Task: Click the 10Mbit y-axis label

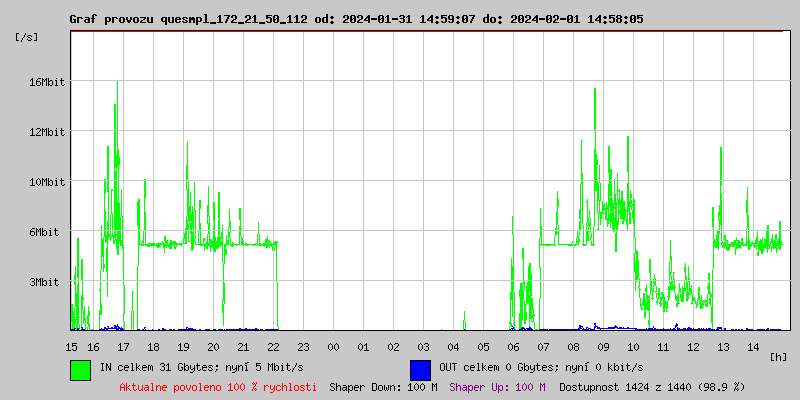Action: point(46,182)
